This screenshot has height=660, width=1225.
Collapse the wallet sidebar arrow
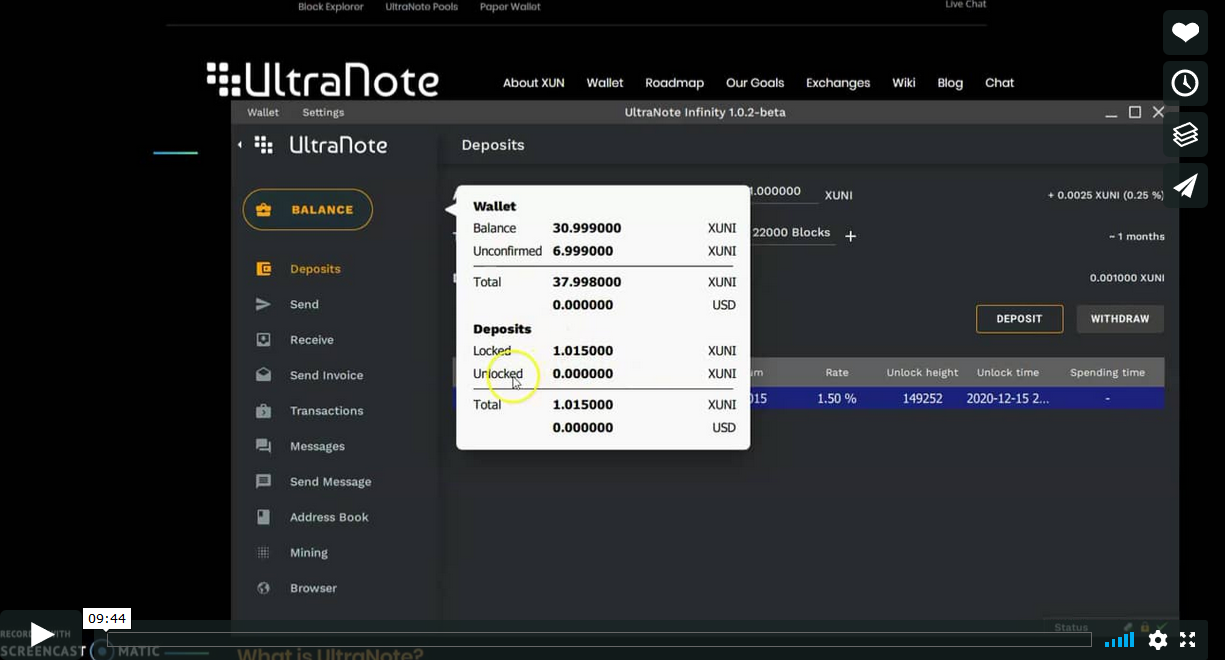[x=240, y=145]
